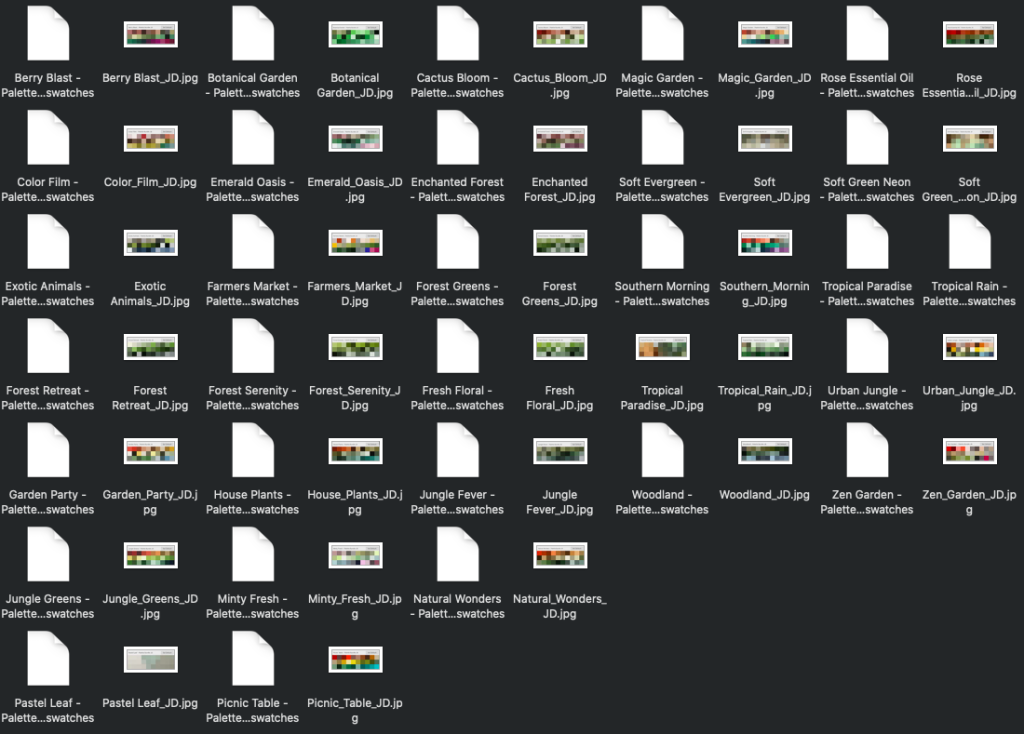Click the Picnic_Table_JD.jpg color palette thumbnail
The height and width of the screenshot is (734, 1024).
coord(355,659)
